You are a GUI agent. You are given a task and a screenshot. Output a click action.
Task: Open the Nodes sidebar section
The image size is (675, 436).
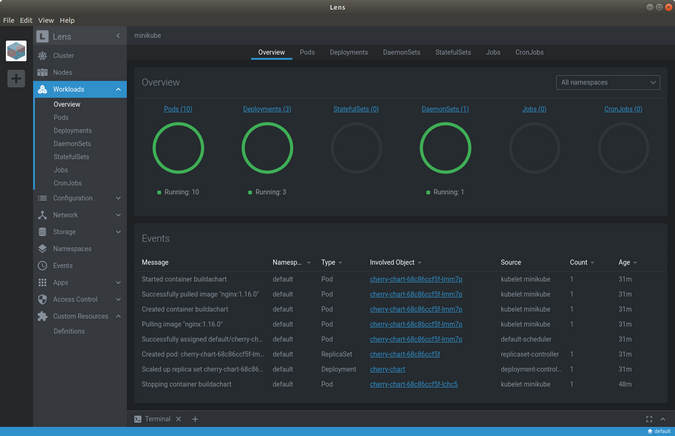62,73
